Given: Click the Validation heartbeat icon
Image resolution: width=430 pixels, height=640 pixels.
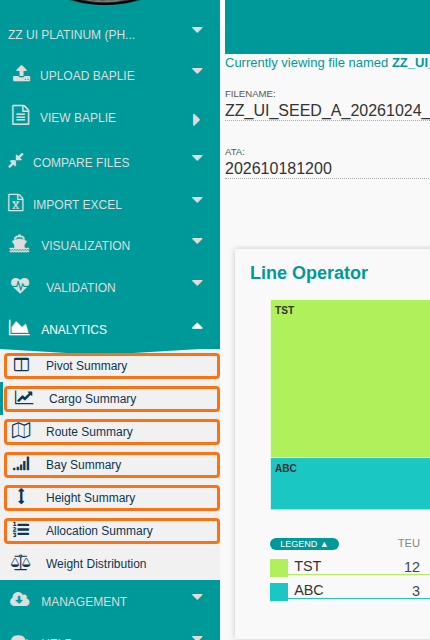Looking at the screenshot, I should [x=20, y=285].
